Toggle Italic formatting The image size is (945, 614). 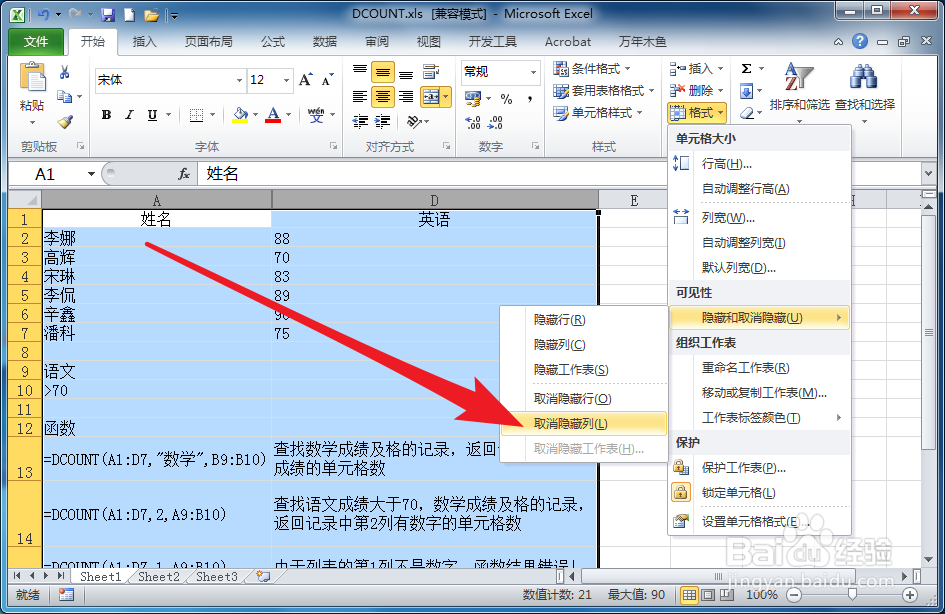(x=129, y=114)
